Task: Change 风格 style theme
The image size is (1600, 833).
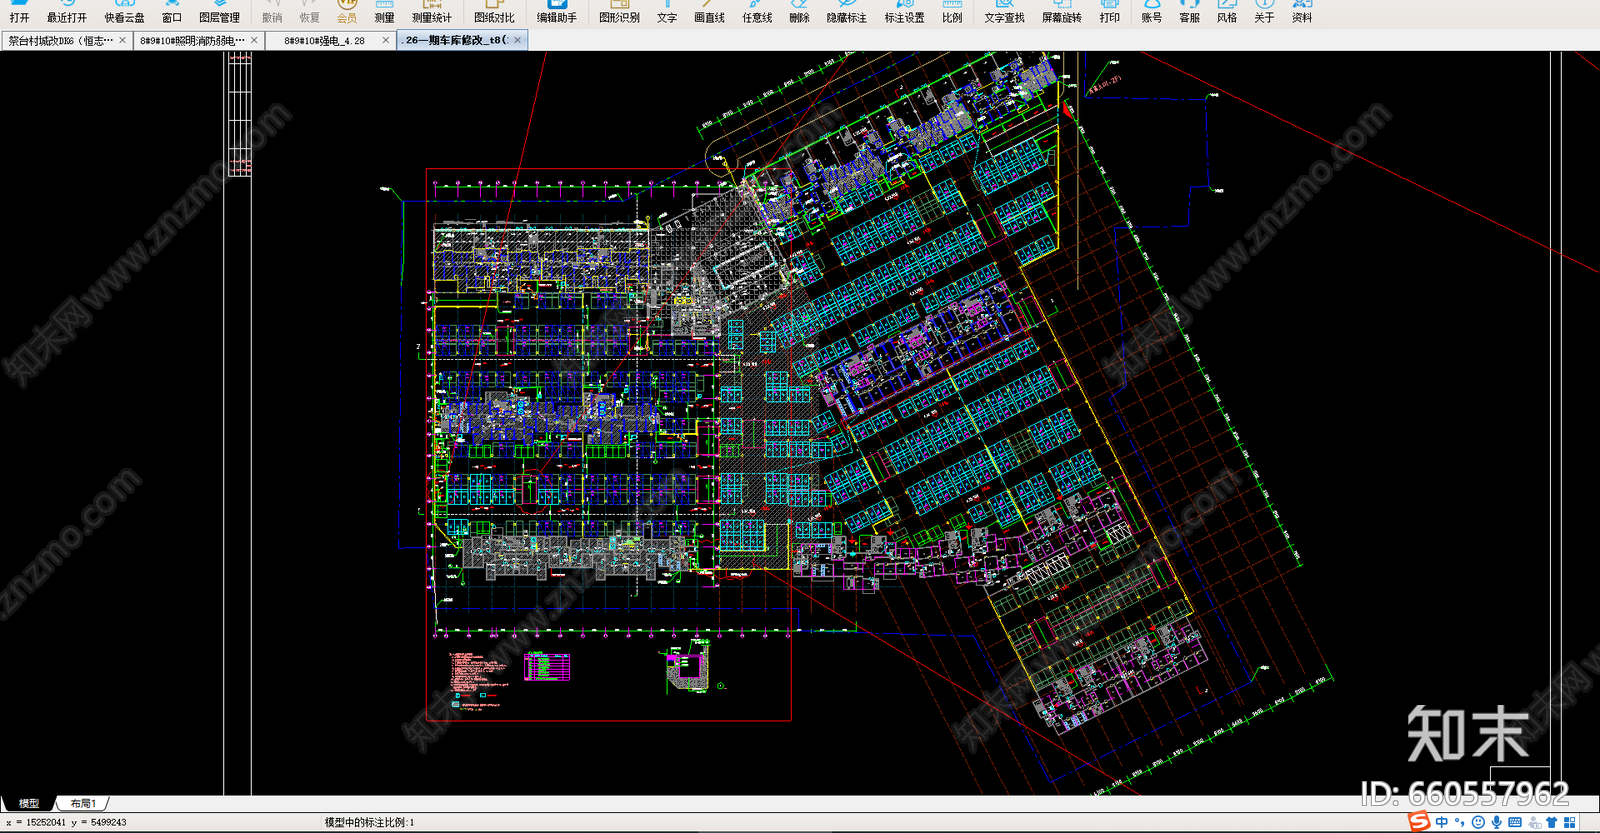Action: click(x=1227, y=12)
